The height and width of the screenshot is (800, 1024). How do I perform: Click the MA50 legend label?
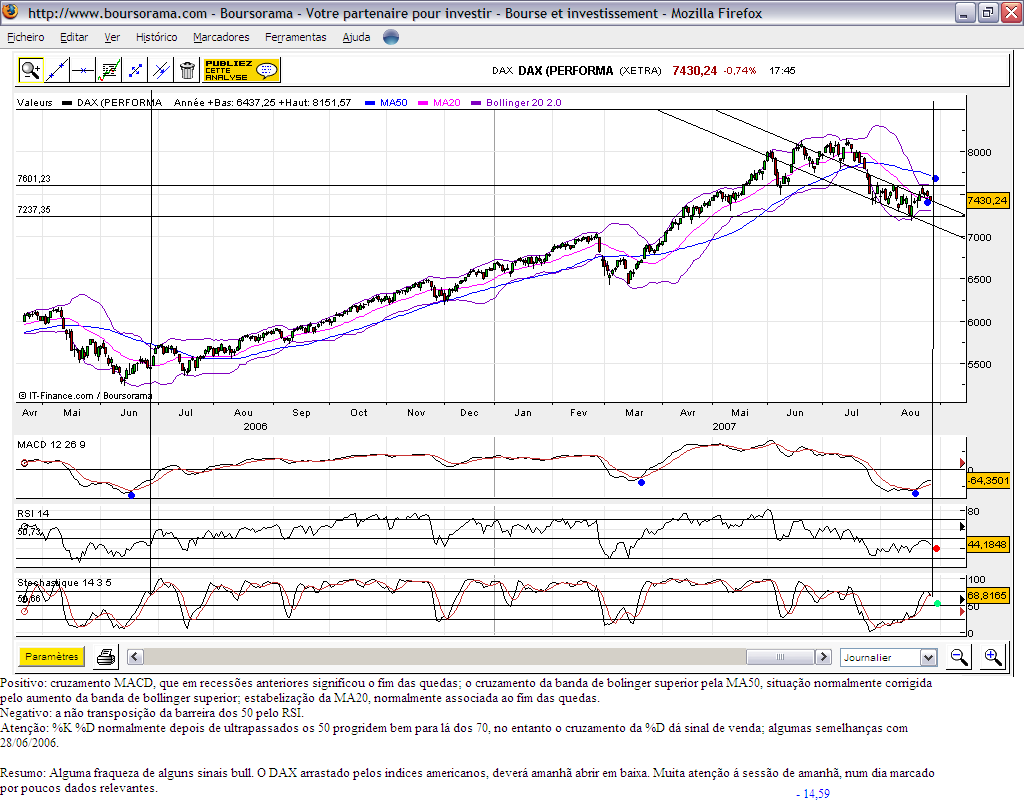tap(393, 103)
